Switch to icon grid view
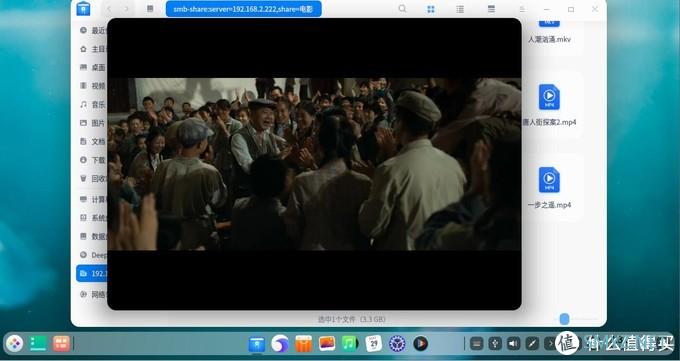The height and width of the screenshot is (361, 680). tap(431, 9)
